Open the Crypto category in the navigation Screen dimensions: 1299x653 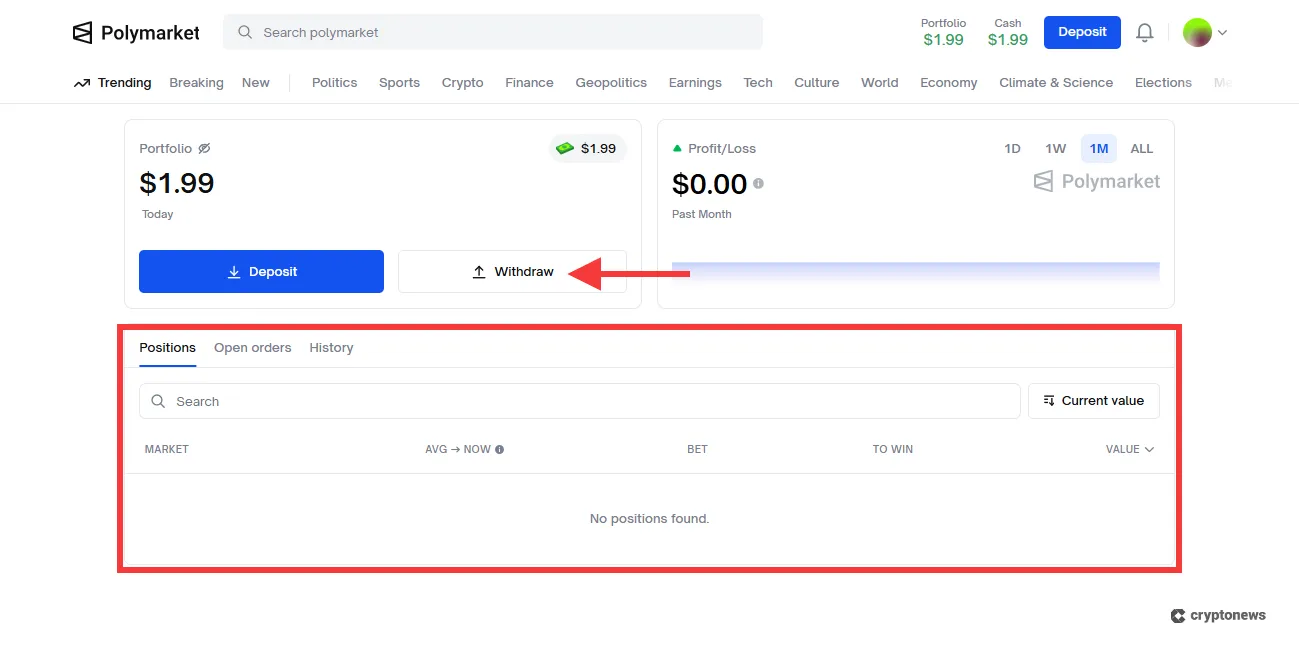(462, 83)
